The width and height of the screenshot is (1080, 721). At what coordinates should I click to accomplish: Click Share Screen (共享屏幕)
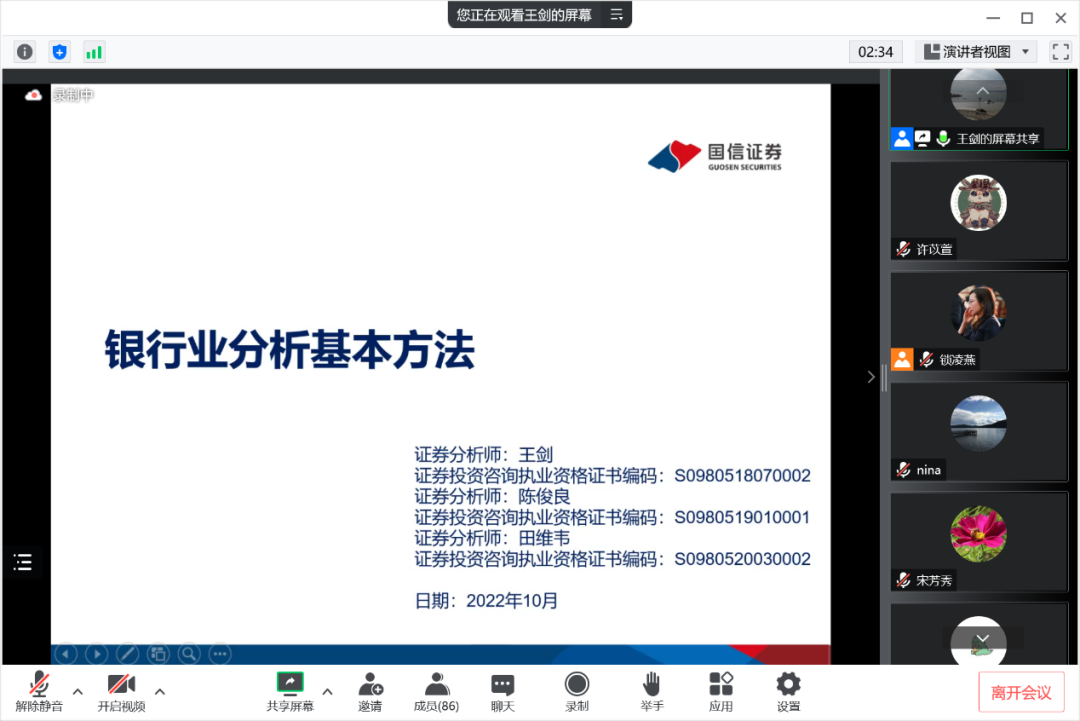[x=289, y=691]
